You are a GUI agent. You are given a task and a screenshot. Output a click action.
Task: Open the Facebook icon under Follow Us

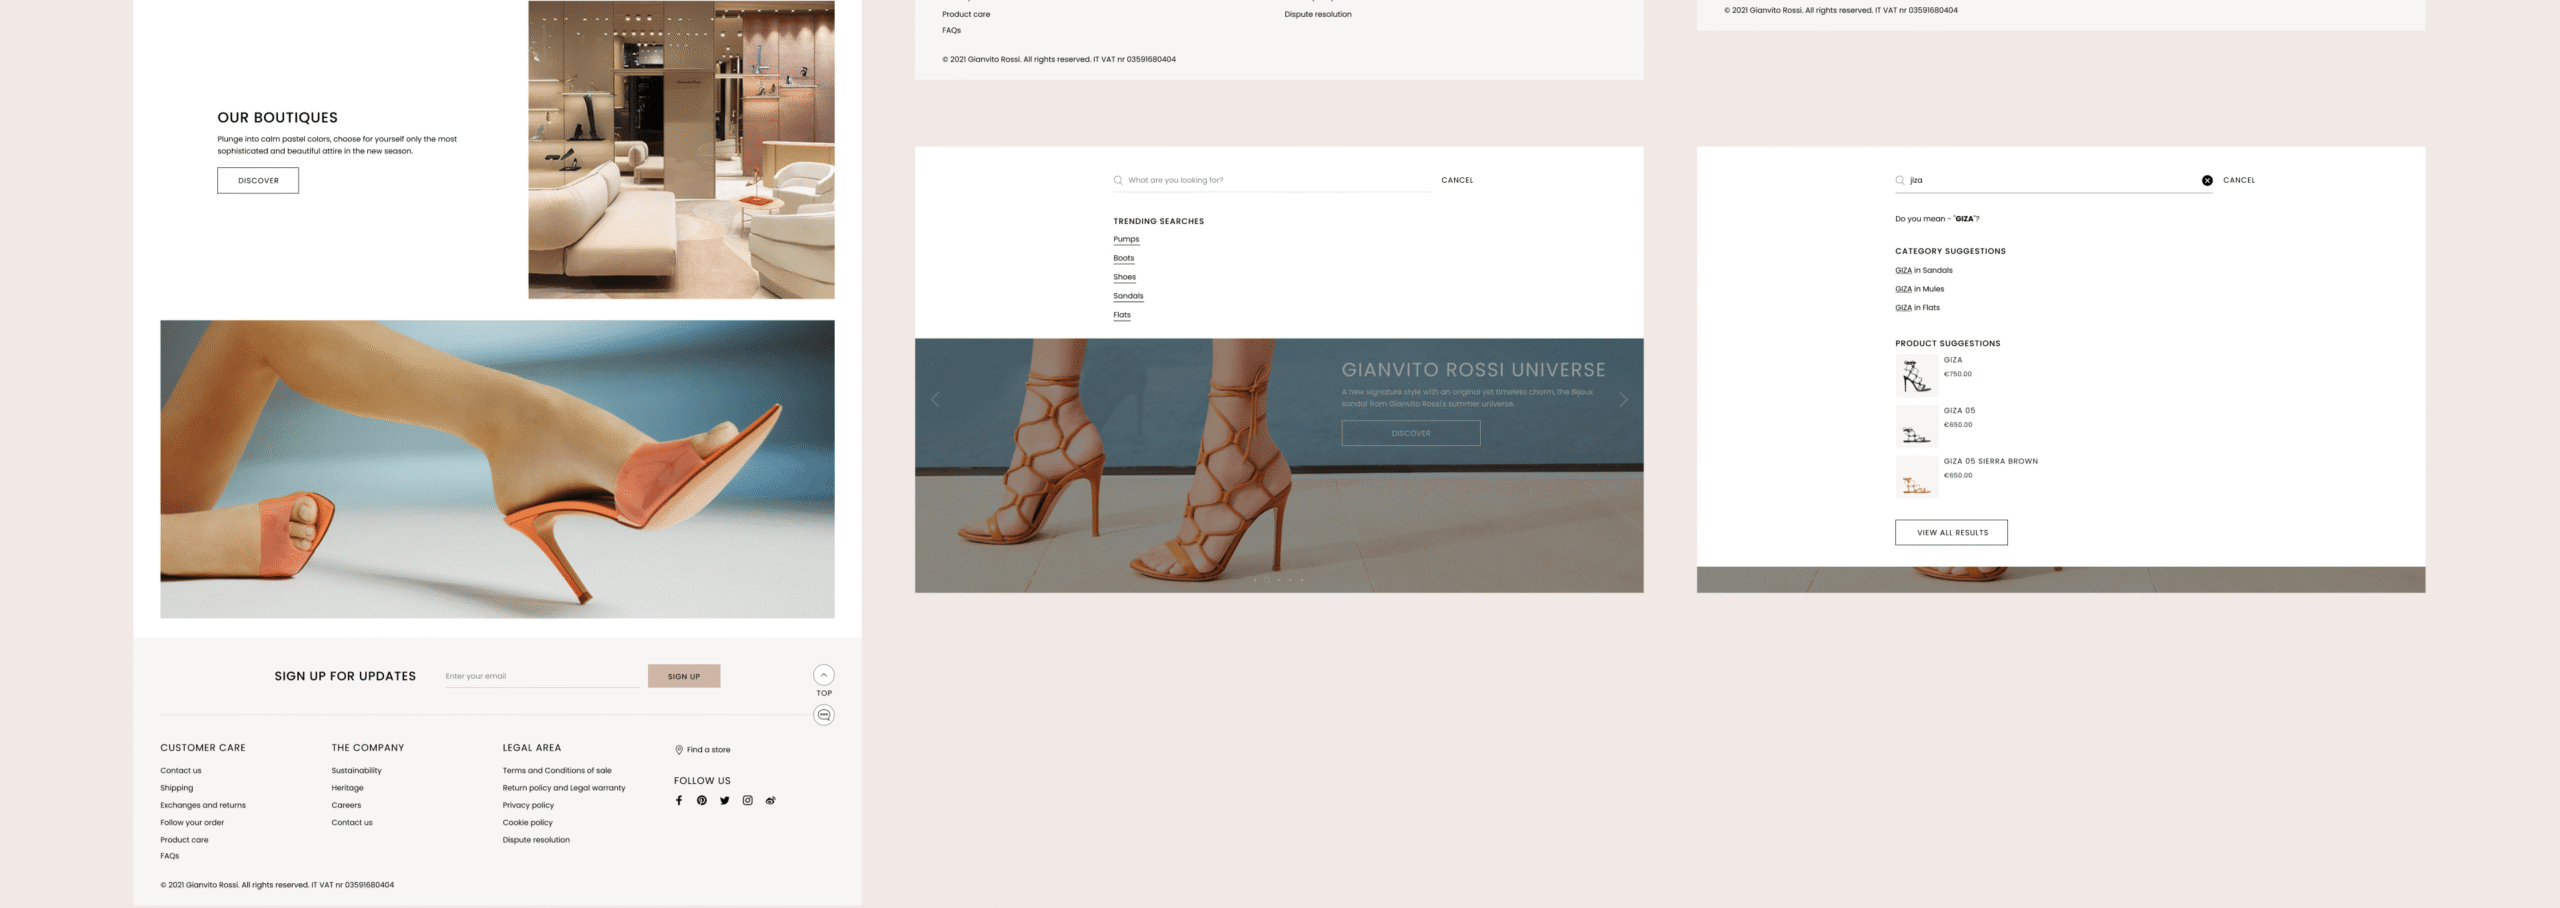point(679,800)
